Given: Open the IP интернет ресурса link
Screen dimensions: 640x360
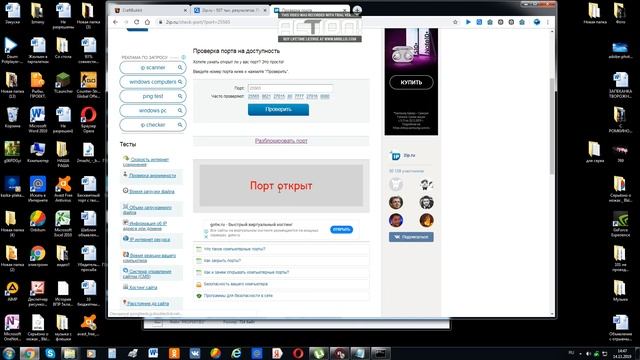Looking at the screenshot, I should point(149,240).
